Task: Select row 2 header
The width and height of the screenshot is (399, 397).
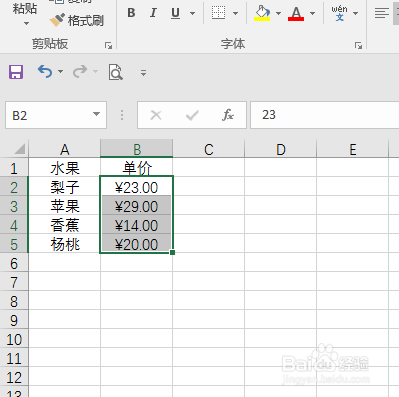Action: pyautogui.click(x=14, y=187)
